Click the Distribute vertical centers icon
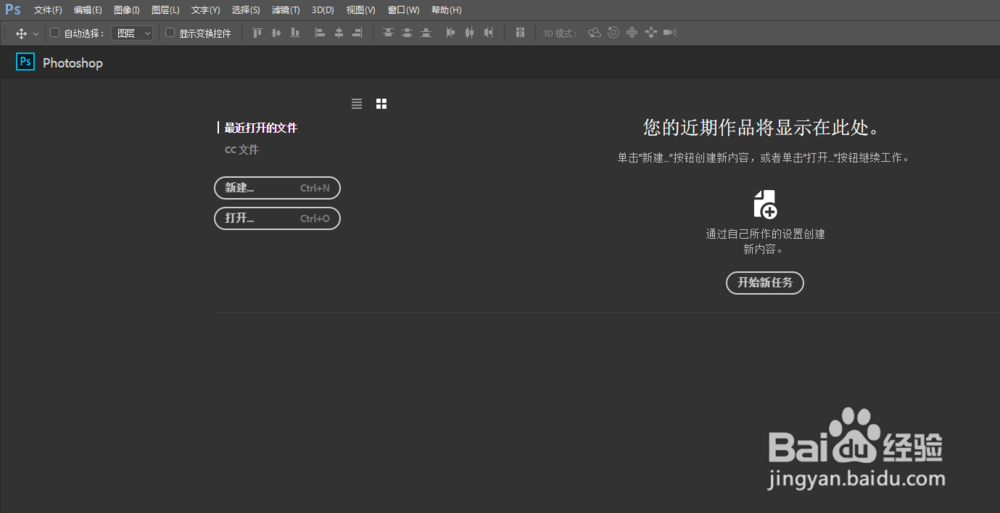Viewport: 1000px width, 513px height. 407,33
